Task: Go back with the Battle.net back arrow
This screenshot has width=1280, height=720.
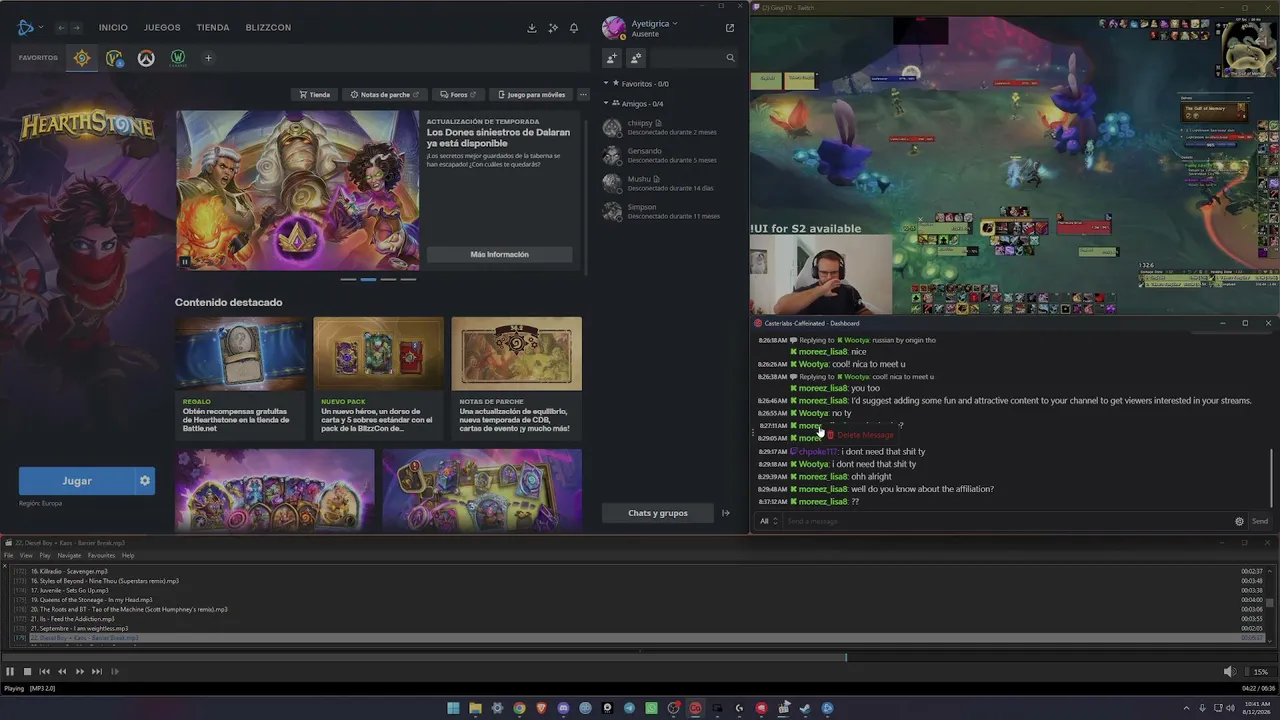Action: [61, 28]
